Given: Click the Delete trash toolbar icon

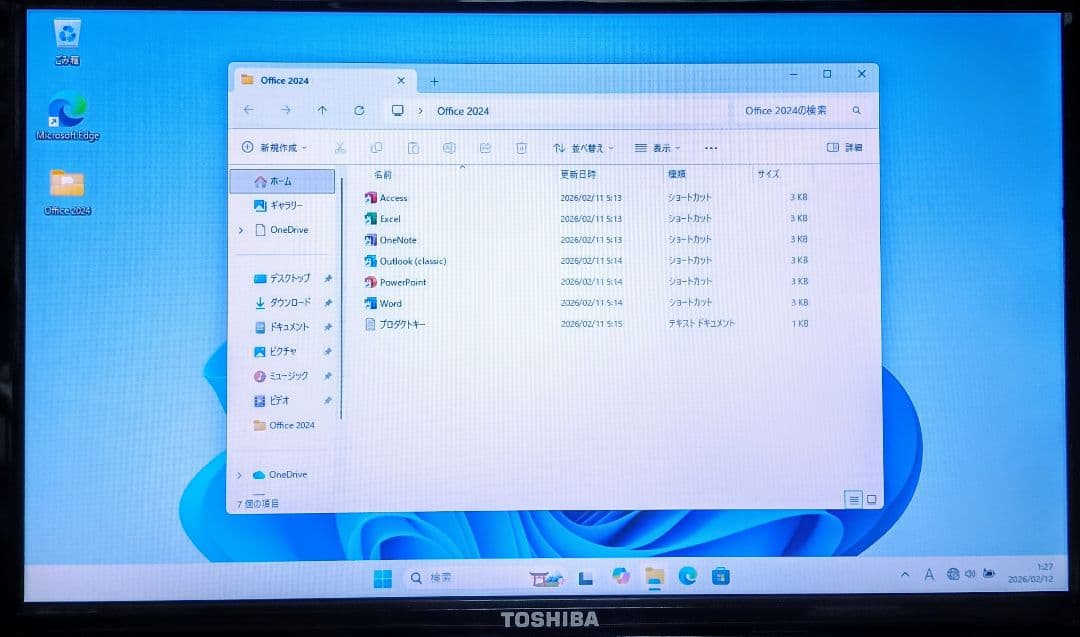Looking at the screenshot, I should [x=521, y=148].
